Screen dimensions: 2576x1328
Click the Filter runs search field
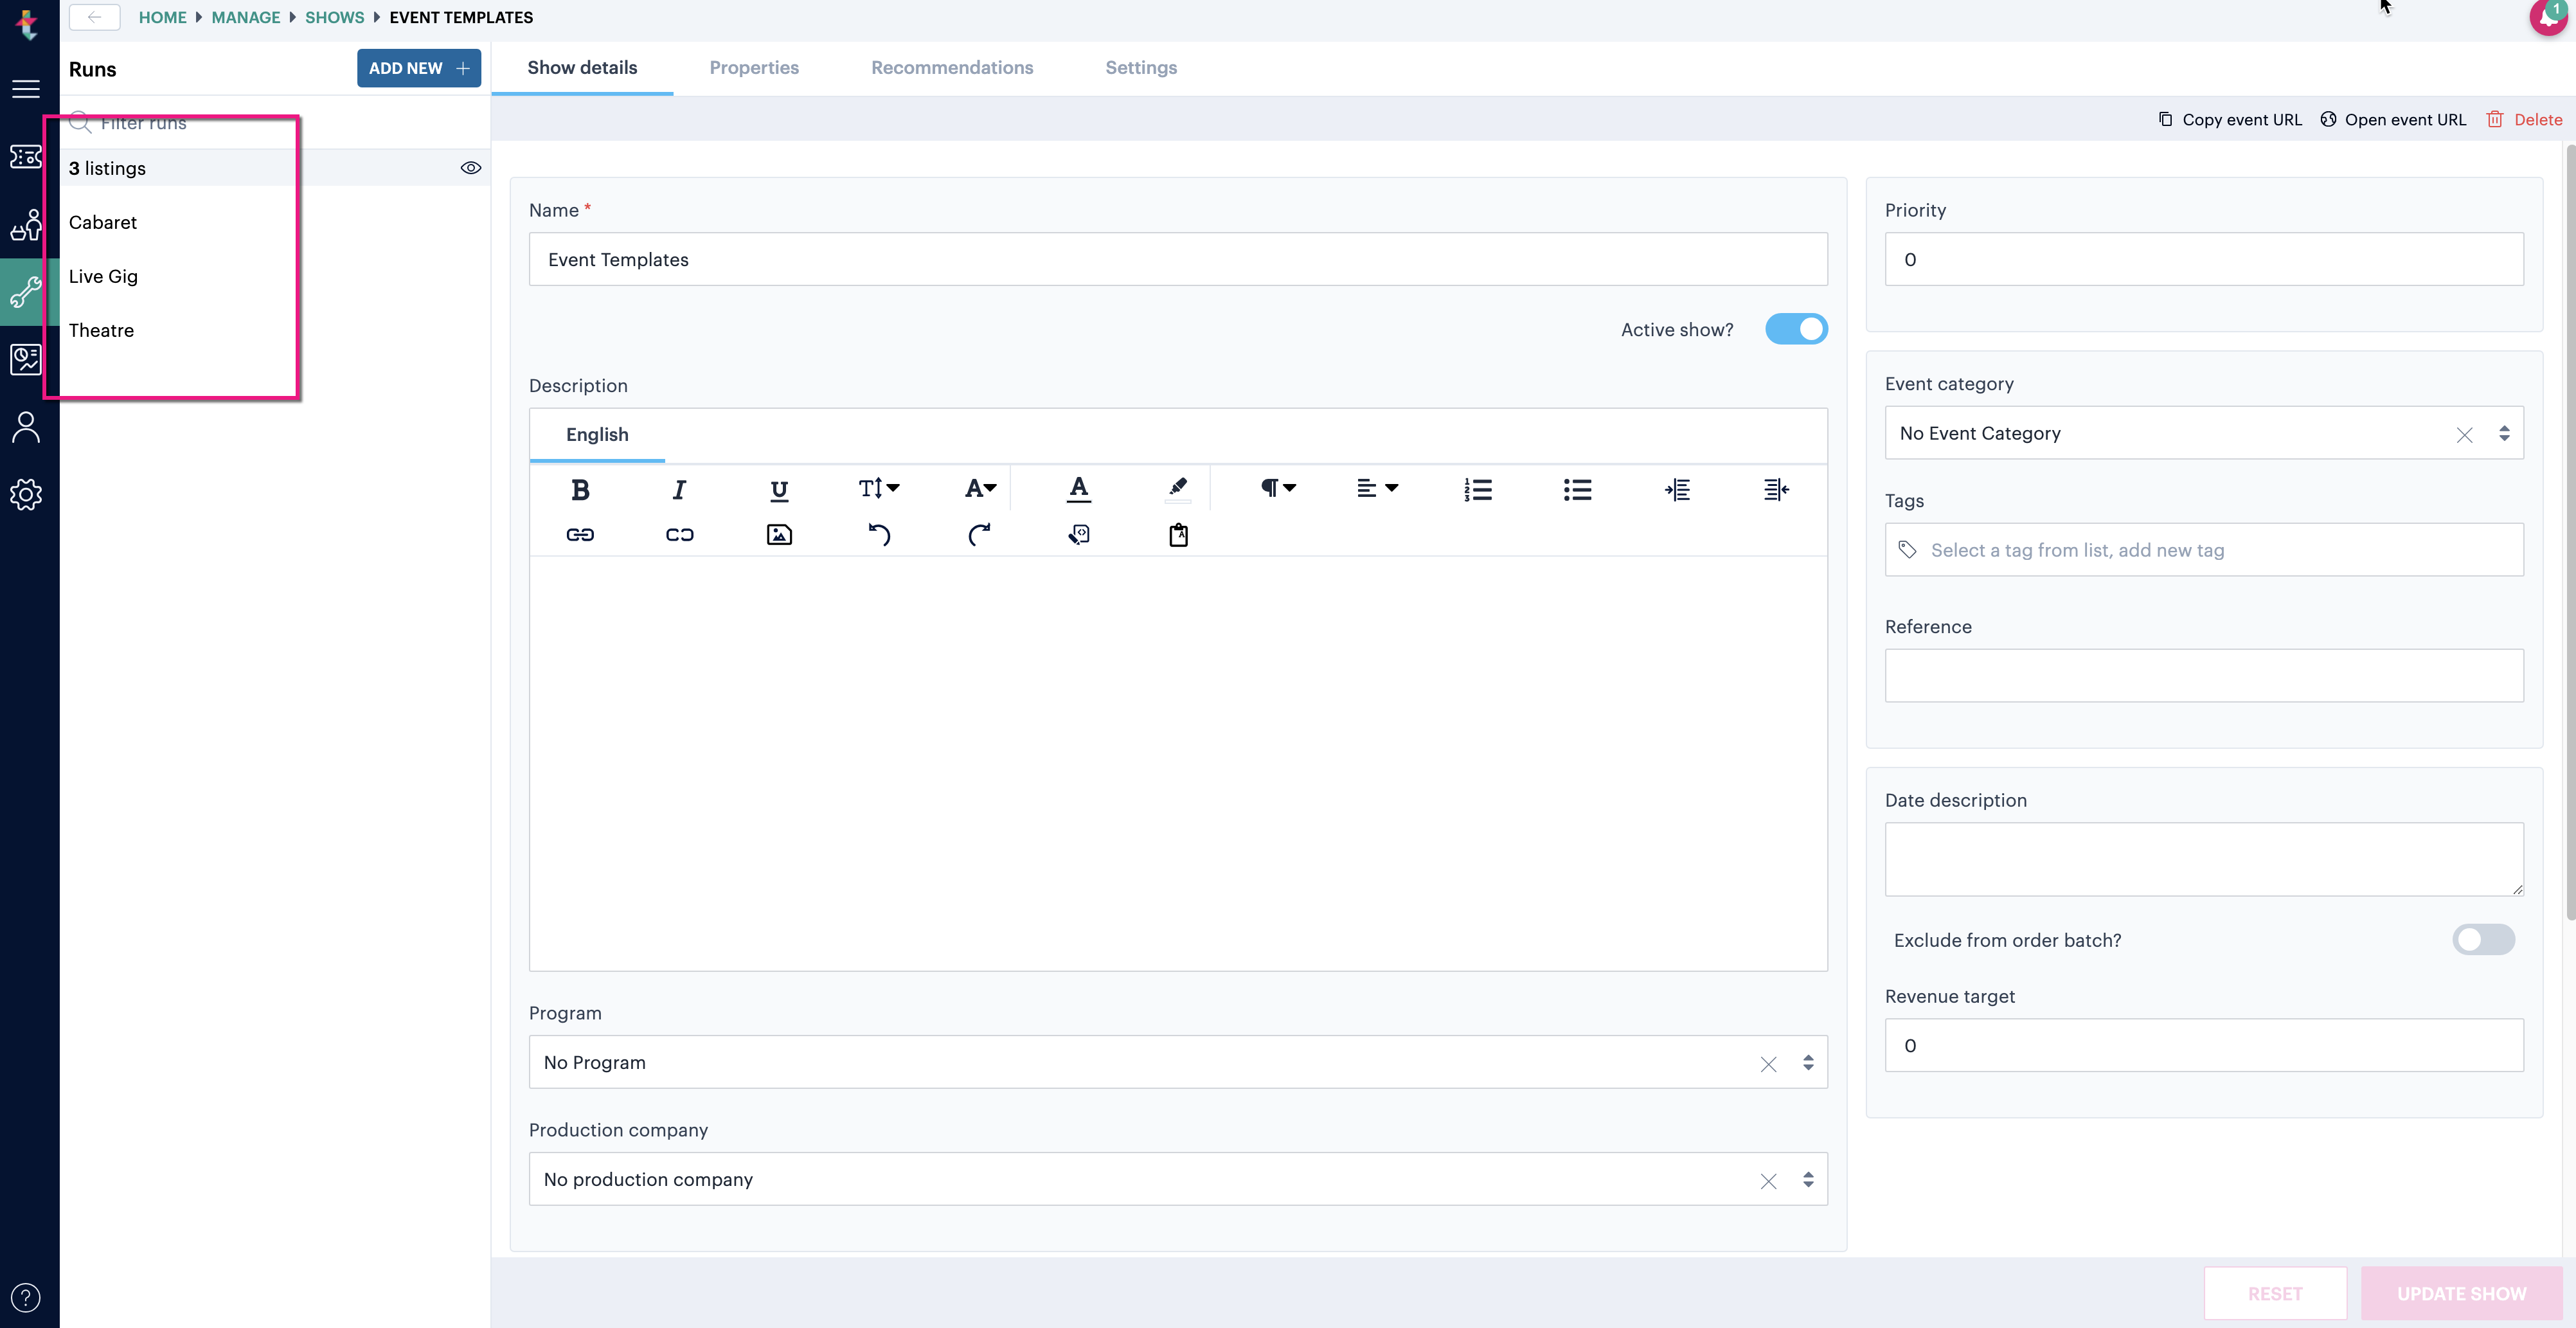(275, 123)
